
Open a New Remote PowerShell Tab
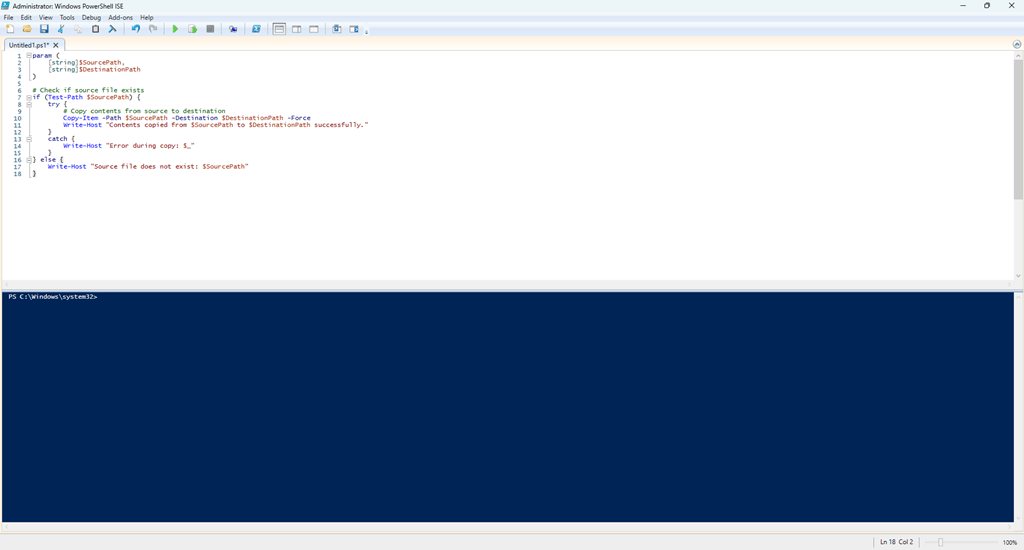(232, 29)
